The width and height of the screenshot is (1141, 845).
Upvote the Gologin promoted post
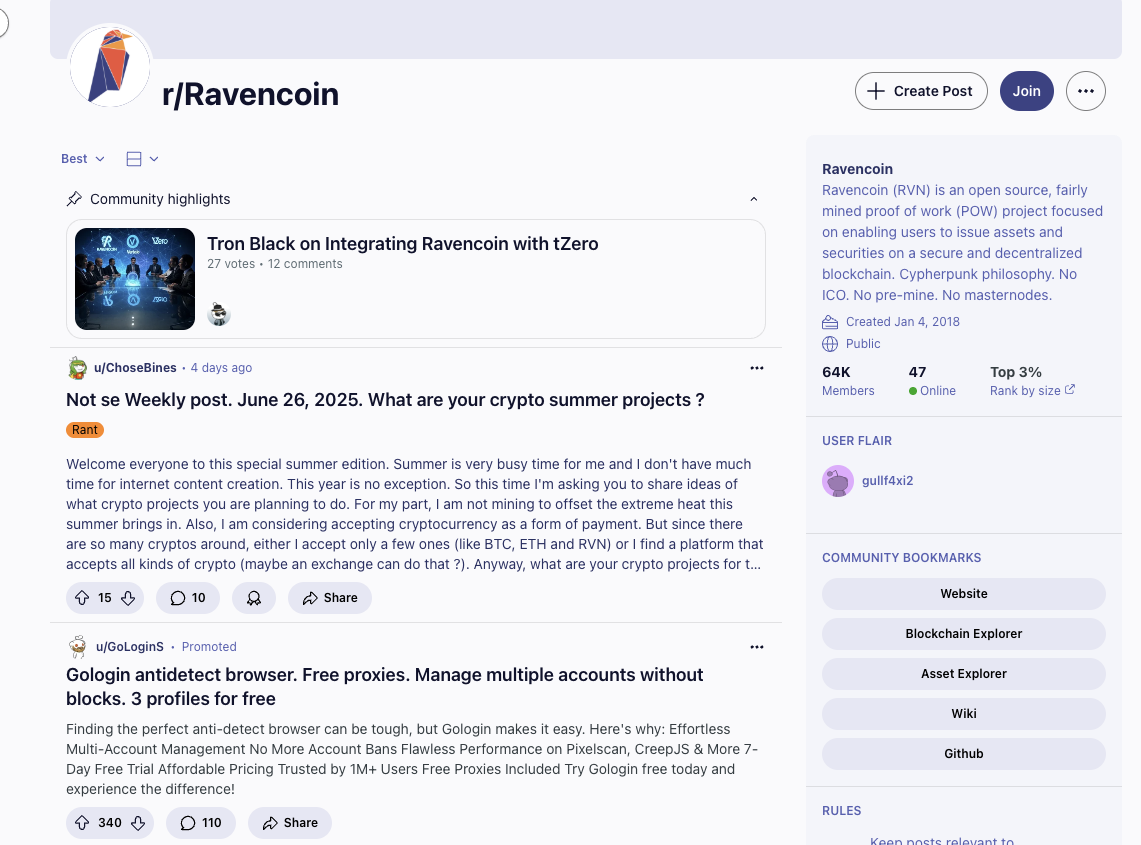pyautogui.click(x=82, y=823)
